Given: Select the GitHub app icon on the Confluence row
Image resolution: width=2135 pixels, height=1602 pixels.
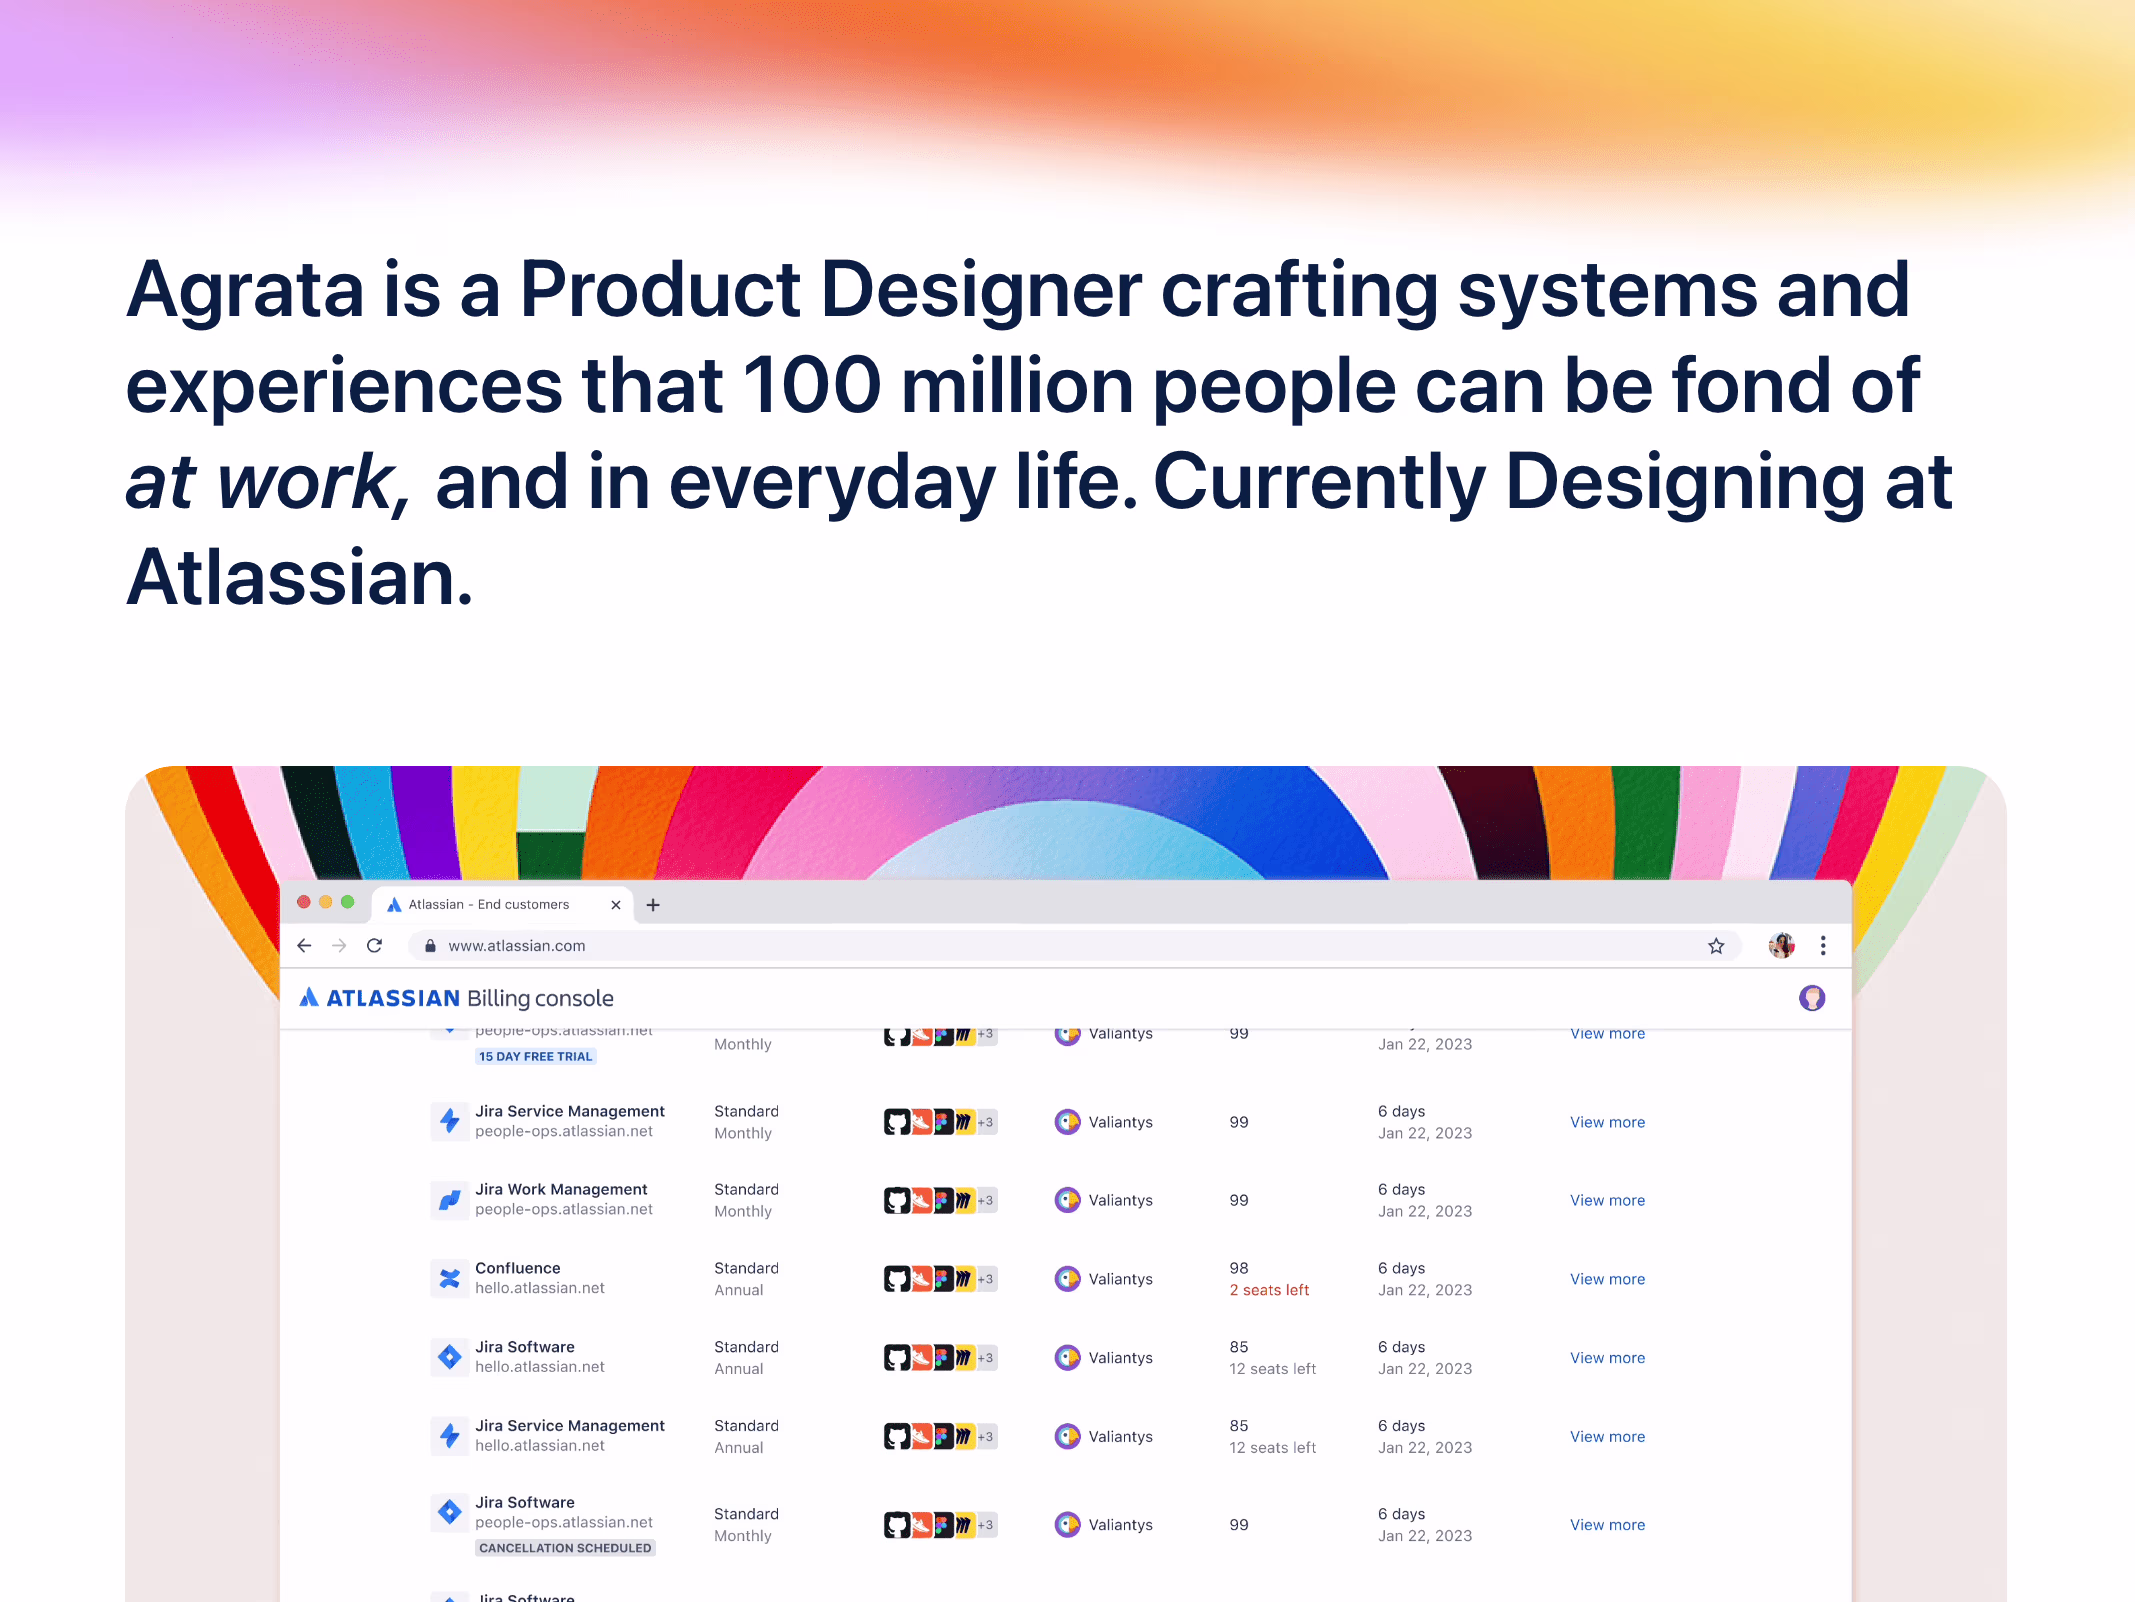Looking at the screenshot, I should [897, 1278].
